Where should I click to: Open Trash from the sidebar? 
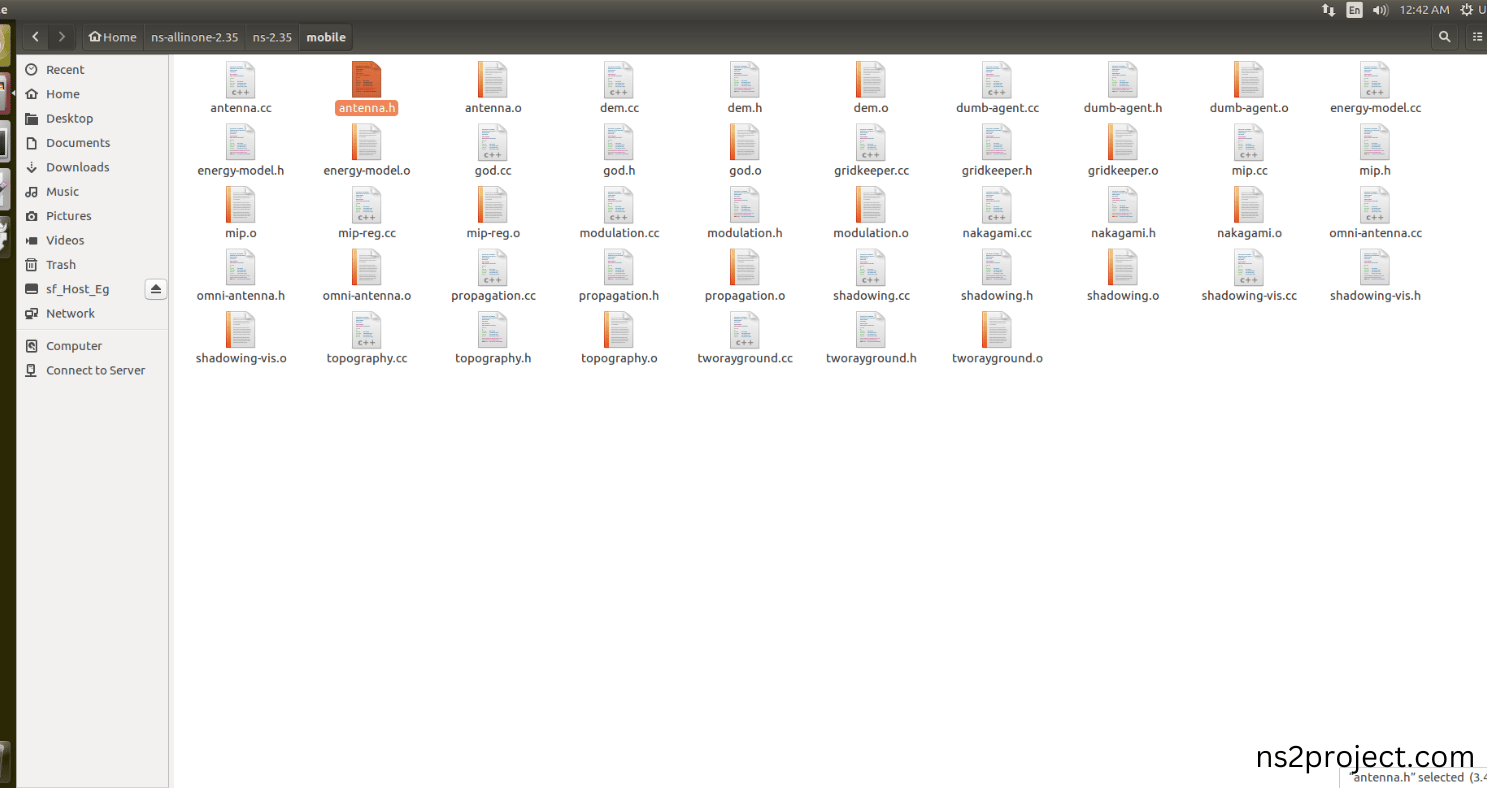61,265
